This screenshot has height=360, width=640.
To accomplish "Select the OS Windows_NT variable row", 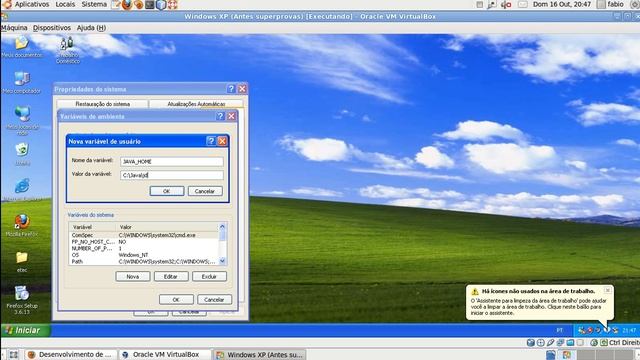I will [x=144, y=255].
